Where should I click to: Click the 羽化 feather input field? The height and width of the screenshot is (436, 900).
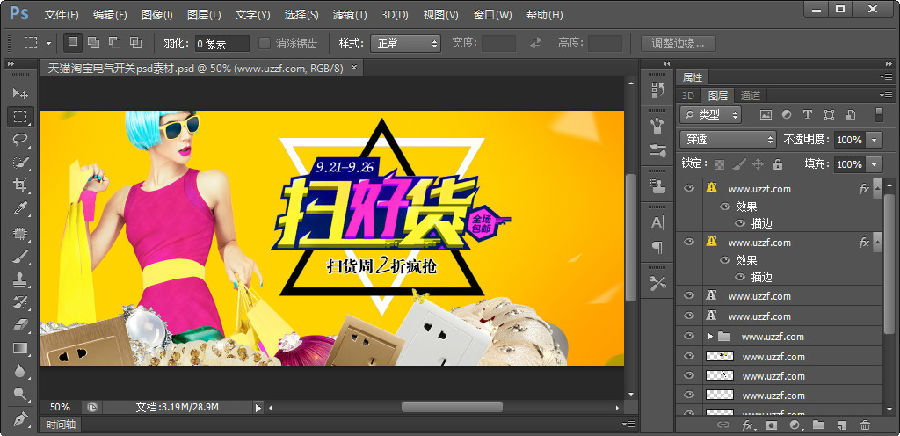click(x=222, y=43)
